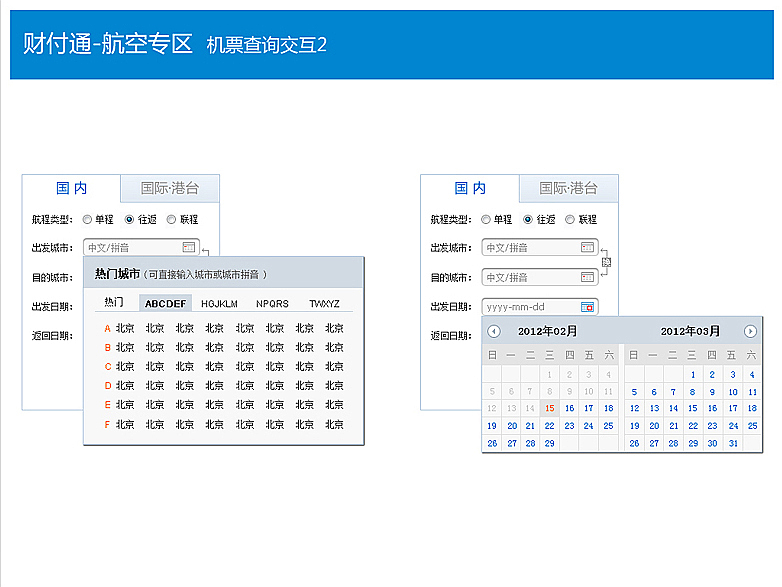The image size is (782, 587).
Task: Select February 16 in calendar
Action: click(570, 408)
